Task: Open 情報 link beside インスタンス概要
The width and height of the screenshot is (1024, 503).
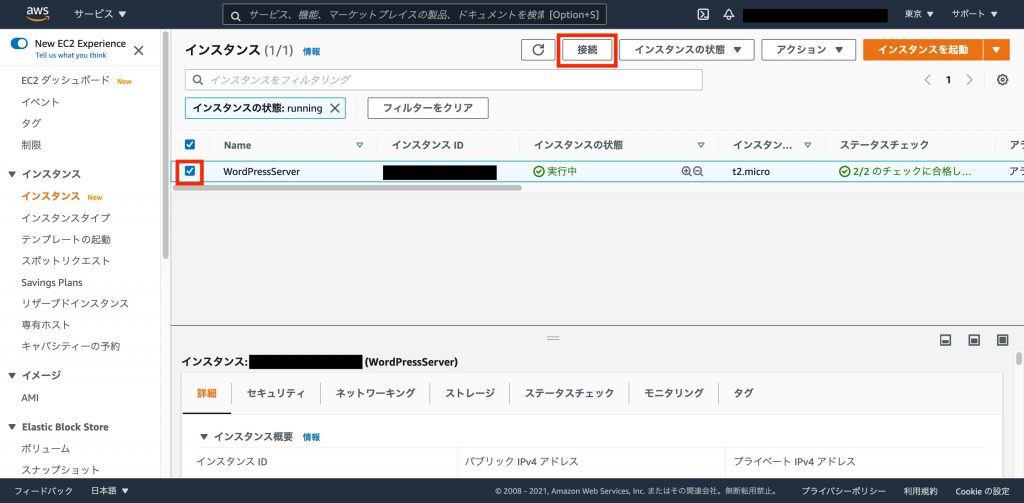Action: point(312,438)
